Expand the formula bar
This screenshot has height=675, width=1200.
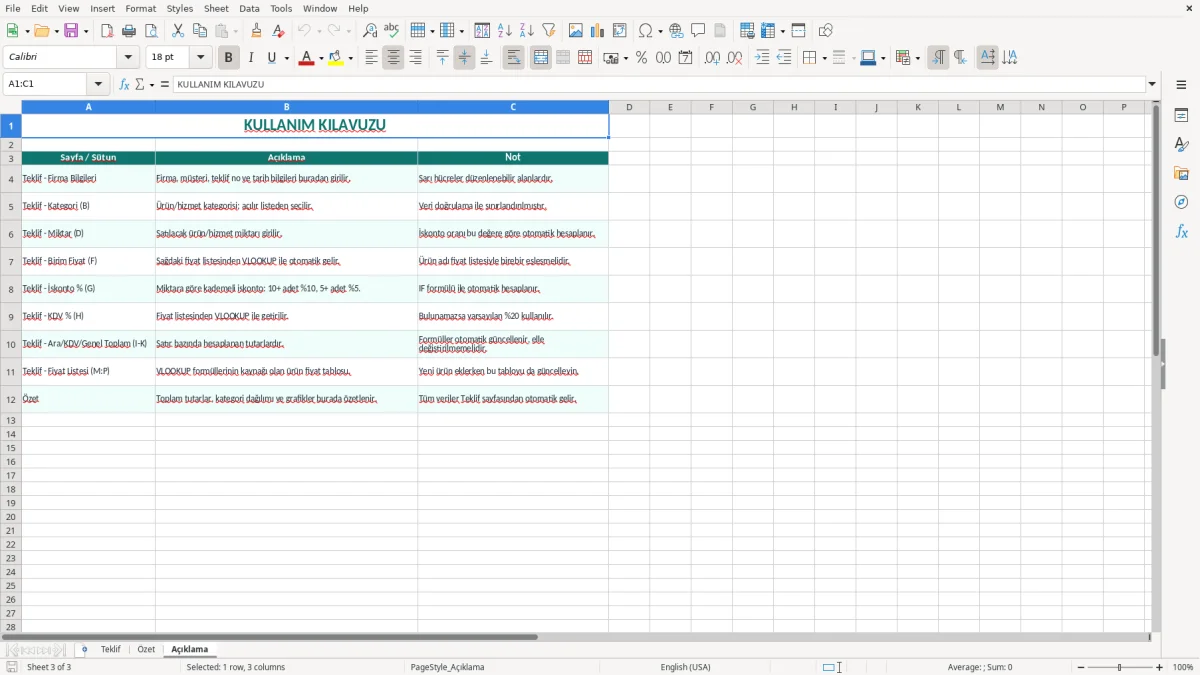[1152, 84]
